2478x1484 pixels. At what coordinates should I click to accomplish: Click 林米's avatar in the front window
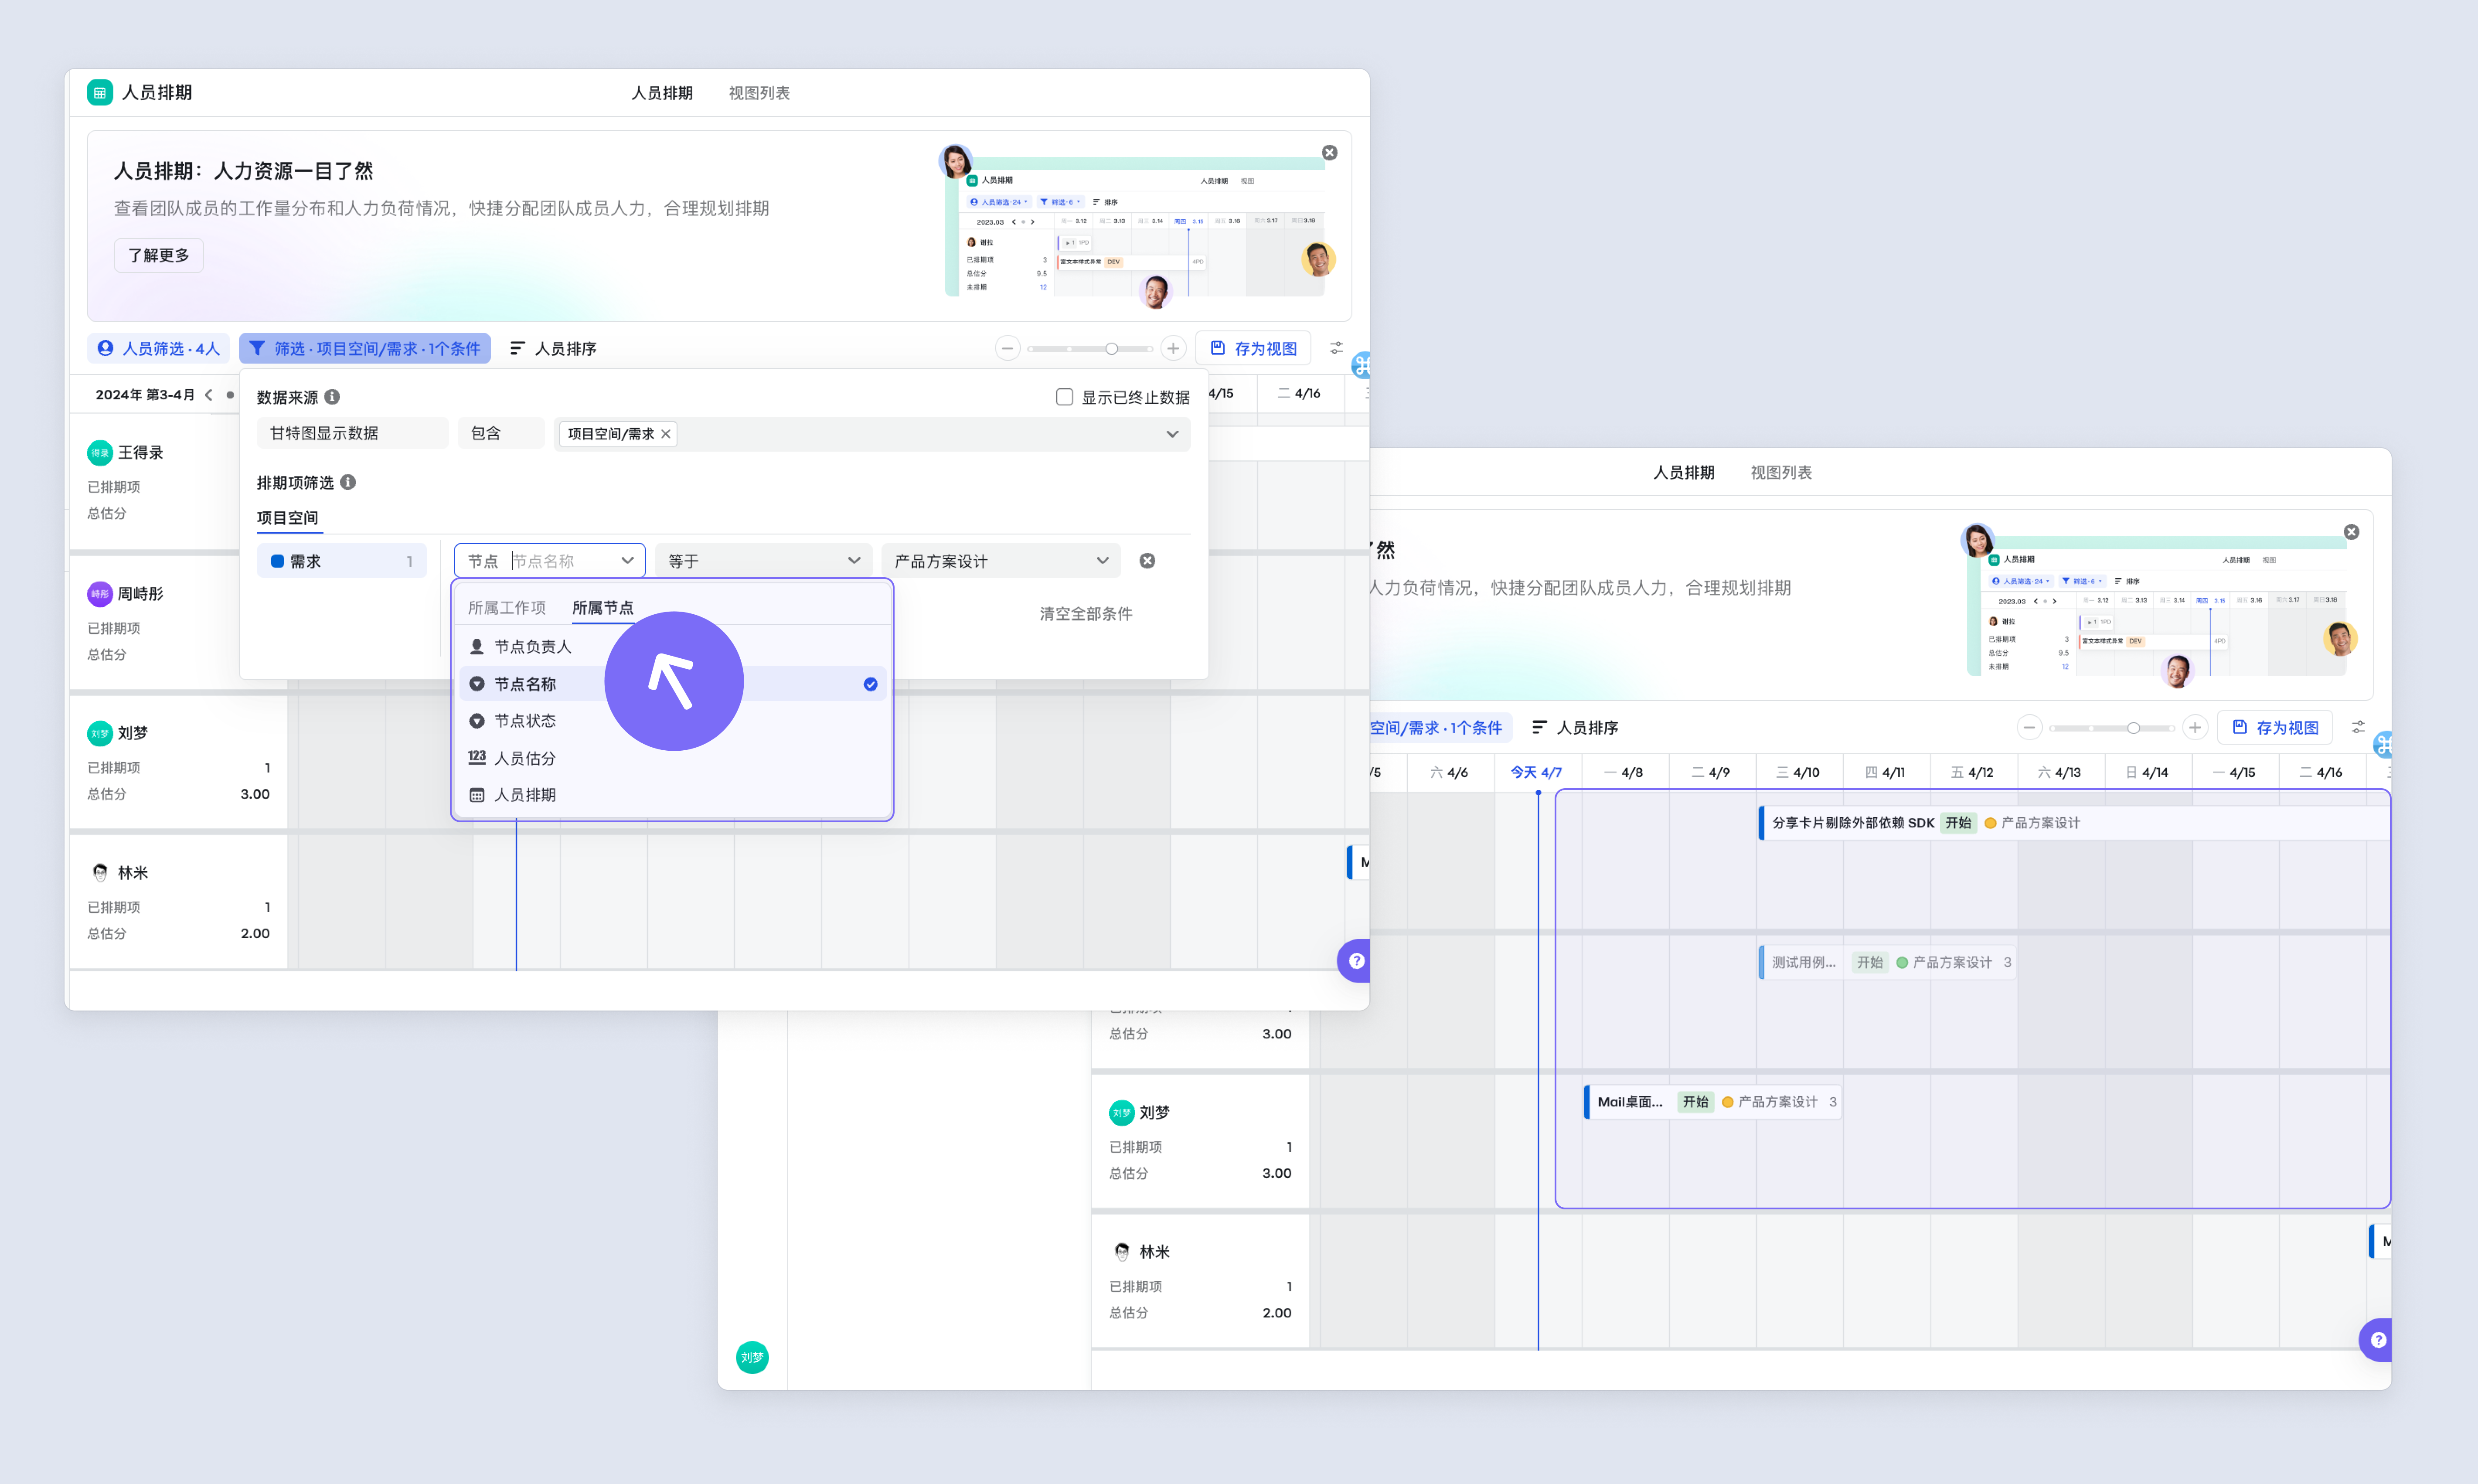point(100,873)
